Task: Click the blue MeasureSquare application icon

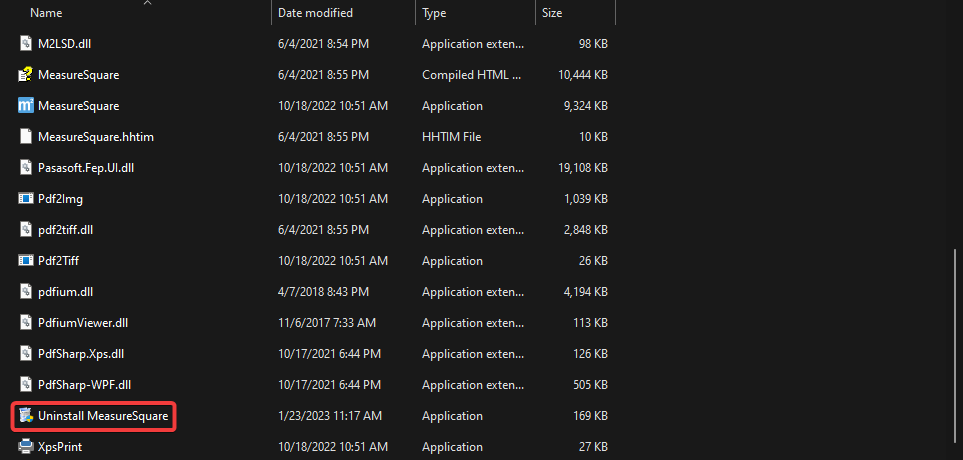Action: coord(27,106)
